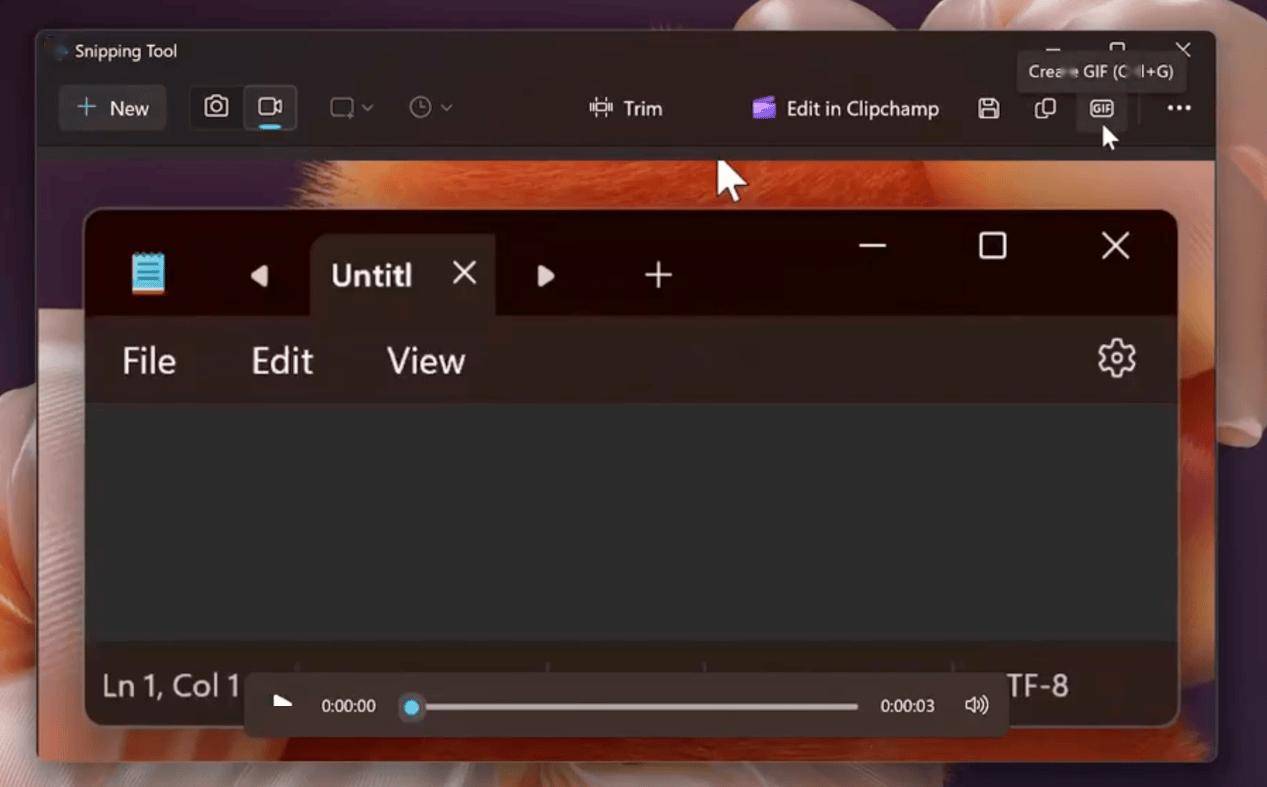Click the blue seek handle on the playback bar

click(x=411, y=707)
